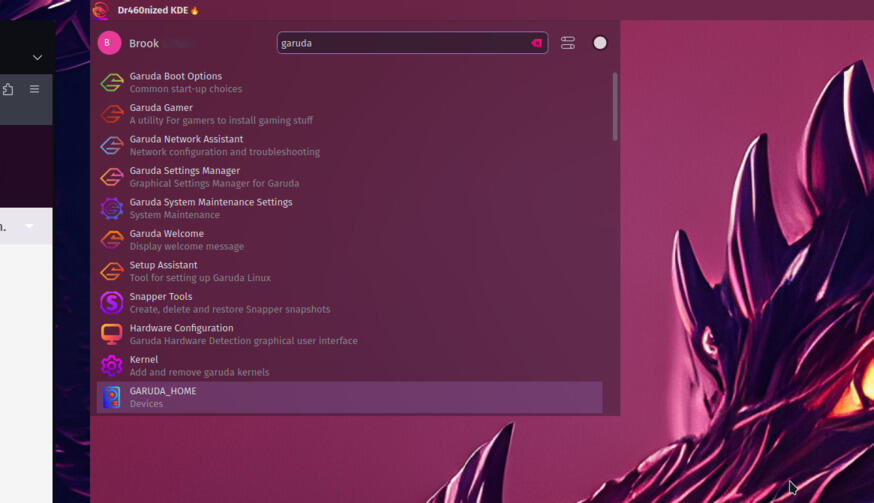Click 'Garuda Hardware Detection graphical user interface'
Screen dimensions: 874x503
coord(244,341)
